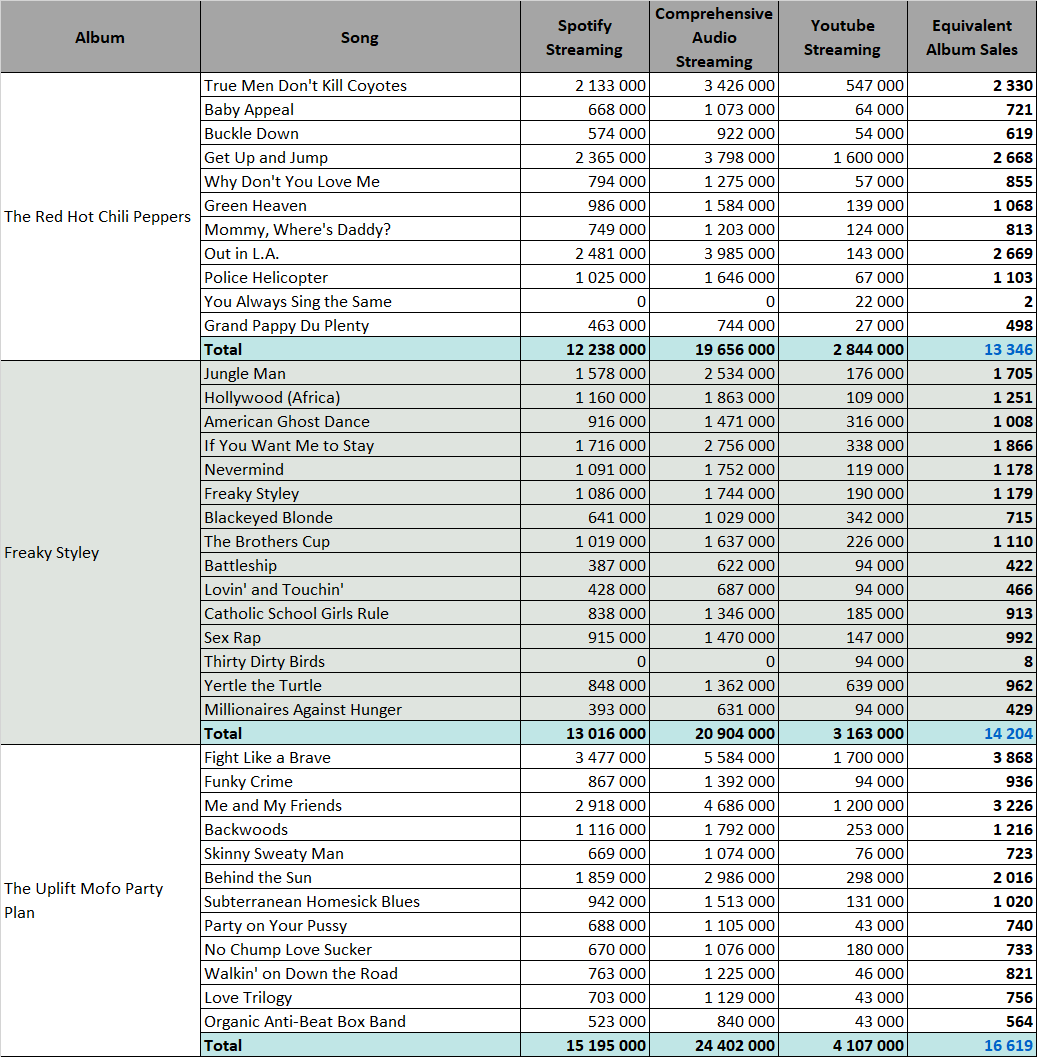This screenshot has width=1037, height=1057.
Task: Click The Red Hot Chili Peppers album cell
Action: pyautogui.click(x=100, y=216)
